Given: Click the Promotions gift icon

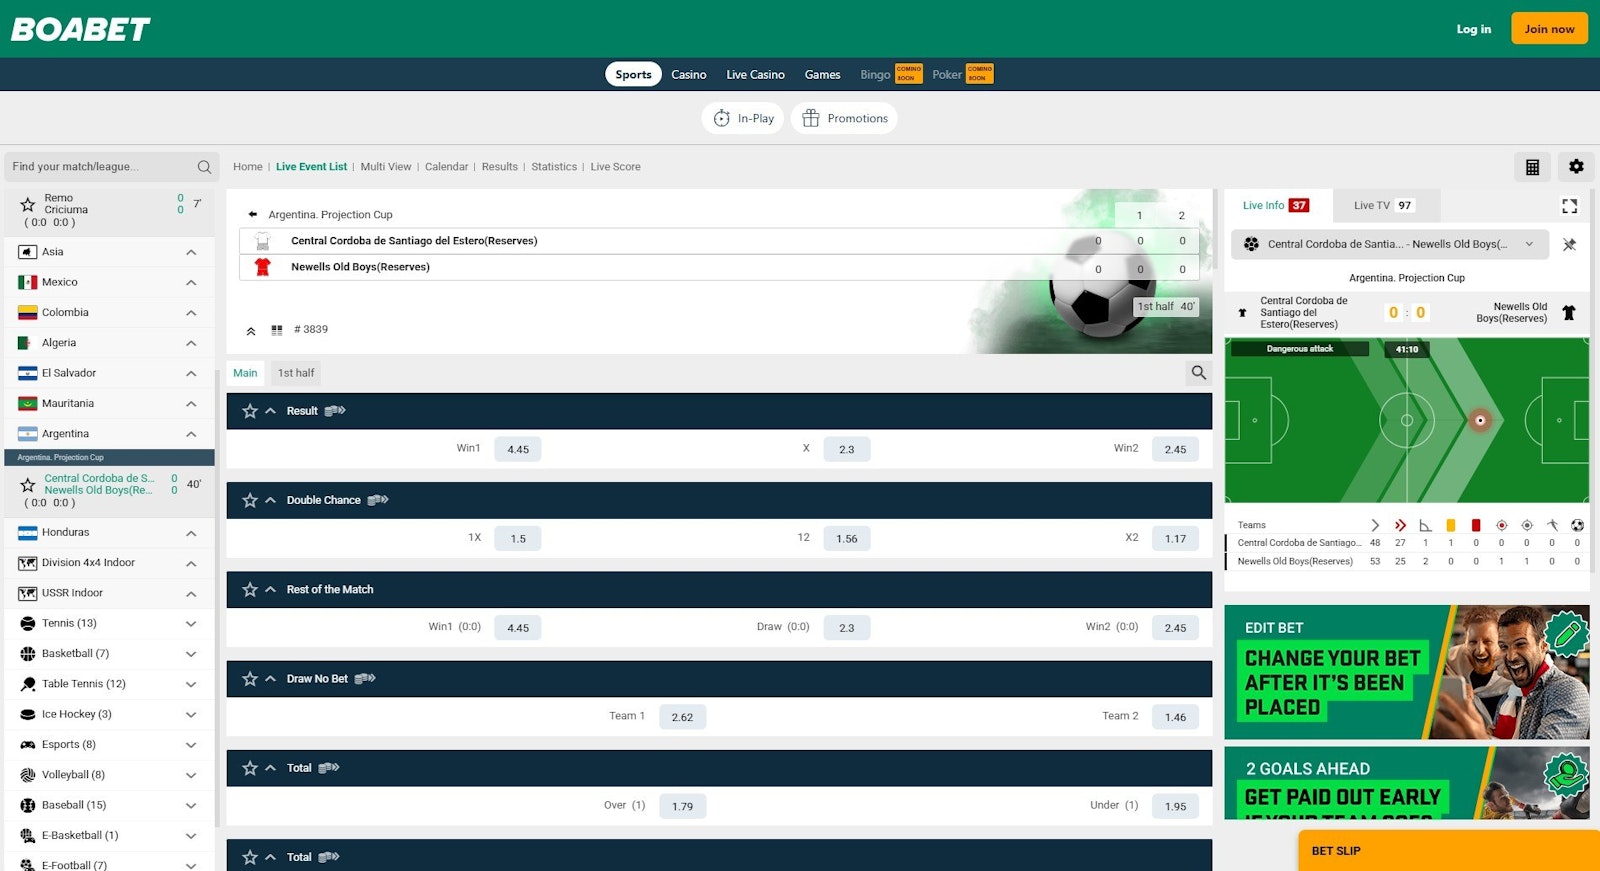Looking at the screenshot, I should [811, 118].
